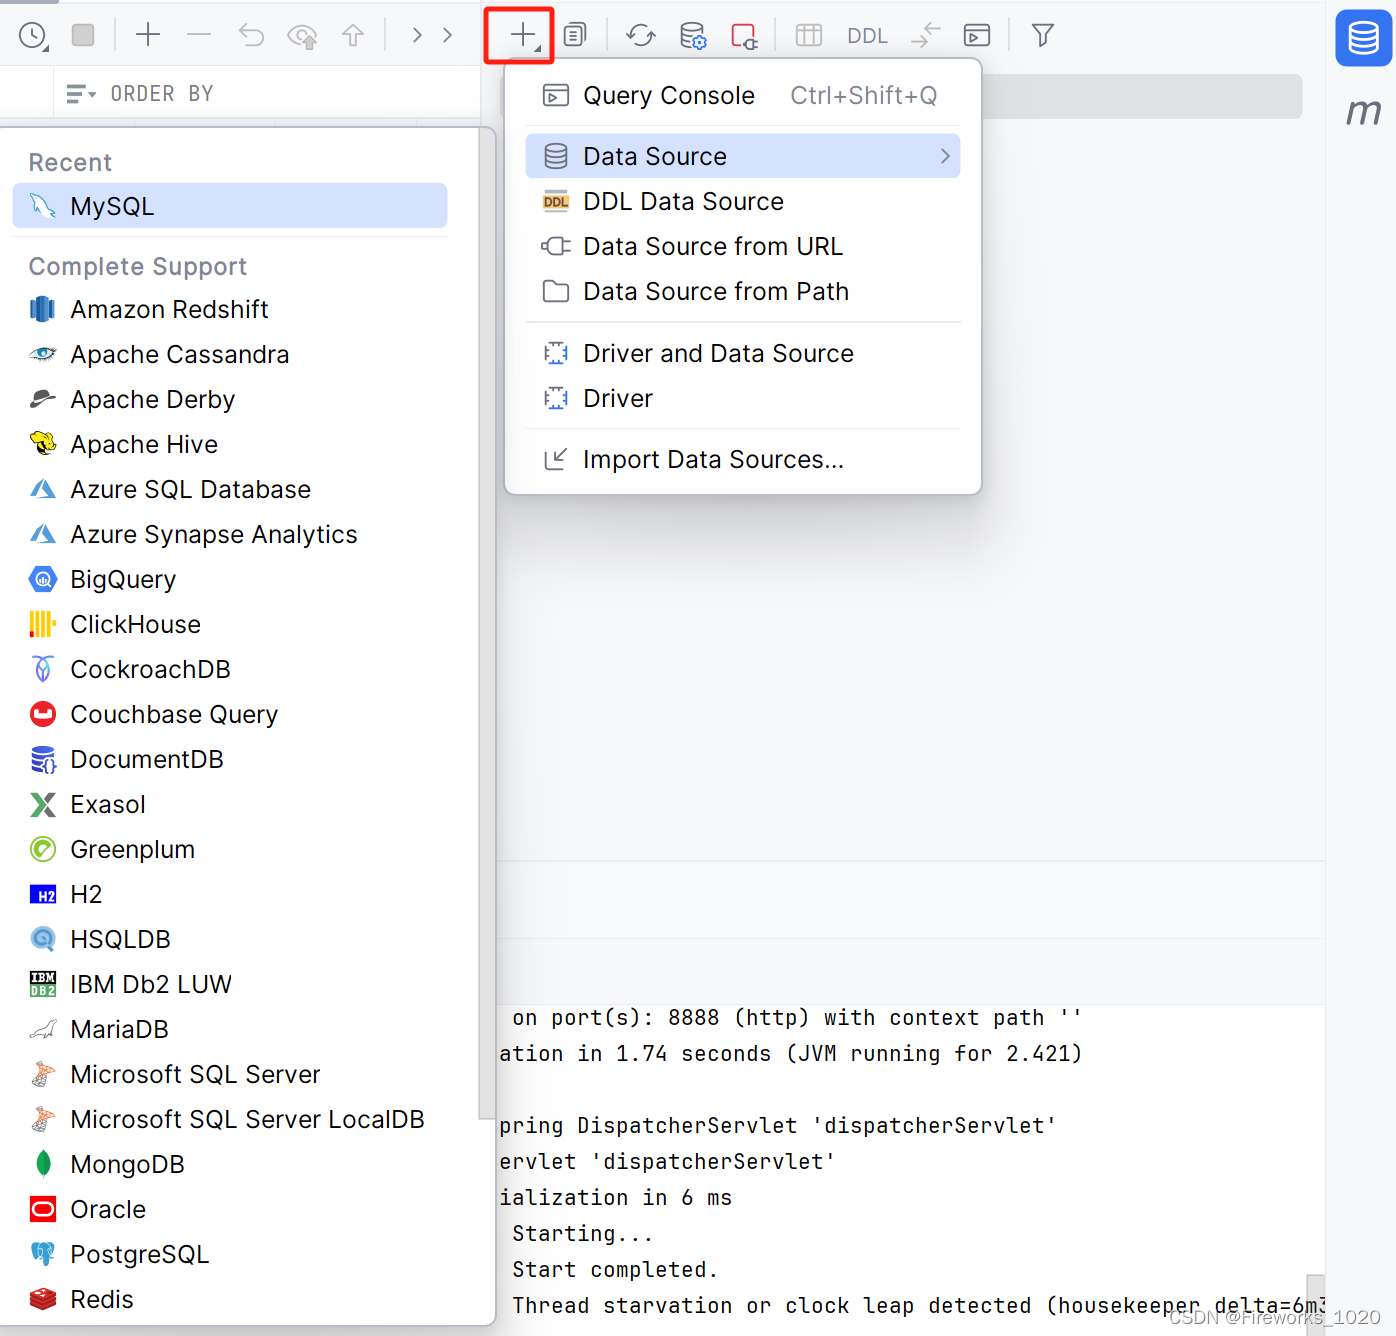Open the Database tool window icon
The image size is (1396, 1336).
(1364, 38)
